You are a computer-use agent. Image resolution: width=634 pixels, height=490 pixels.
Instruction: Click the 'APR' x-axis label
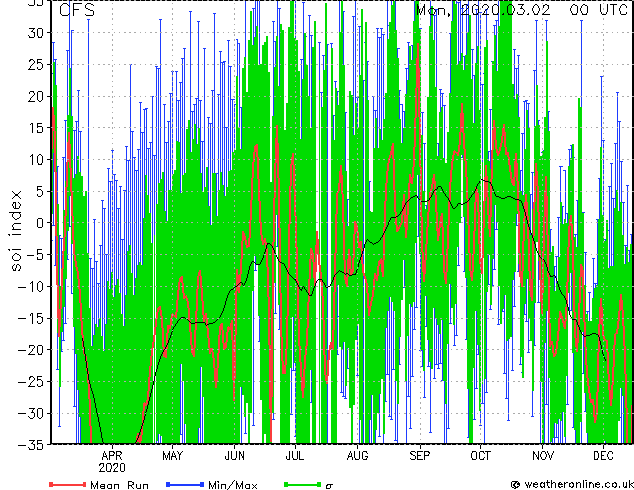[x=112, y=456]
